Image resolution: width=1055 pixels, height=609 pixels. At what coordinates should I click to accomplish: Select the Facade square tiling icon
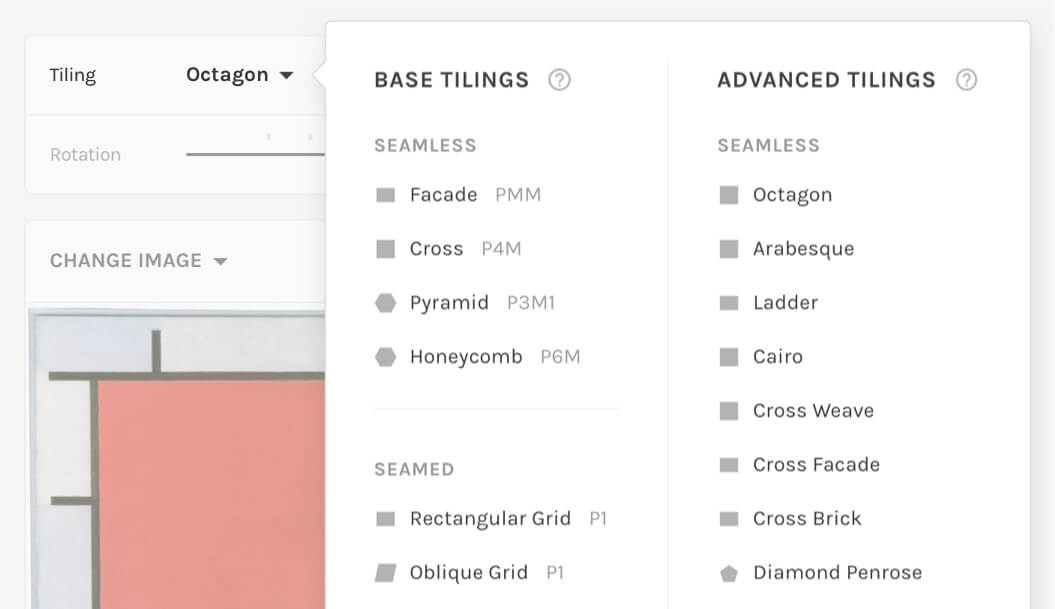(x=386, y=194)
